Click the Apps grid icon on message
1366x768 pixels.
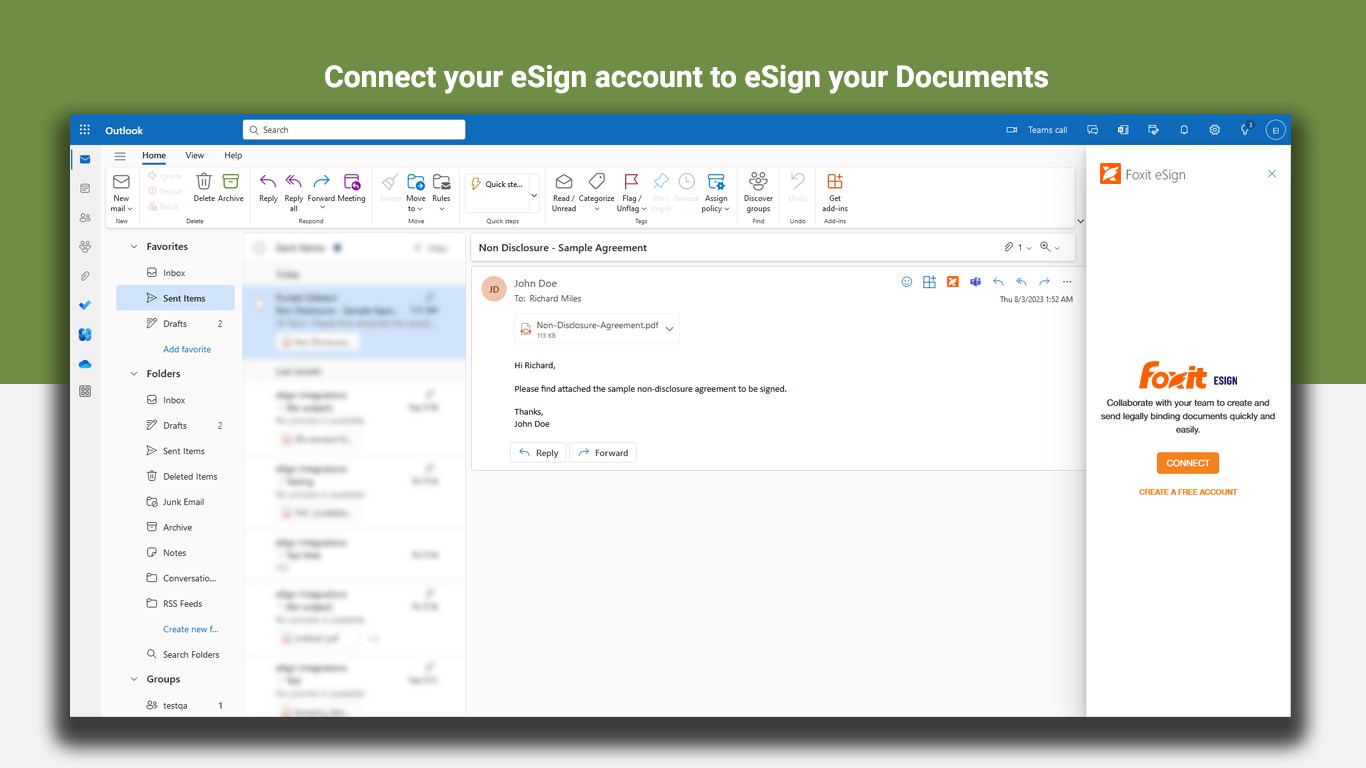929,282
